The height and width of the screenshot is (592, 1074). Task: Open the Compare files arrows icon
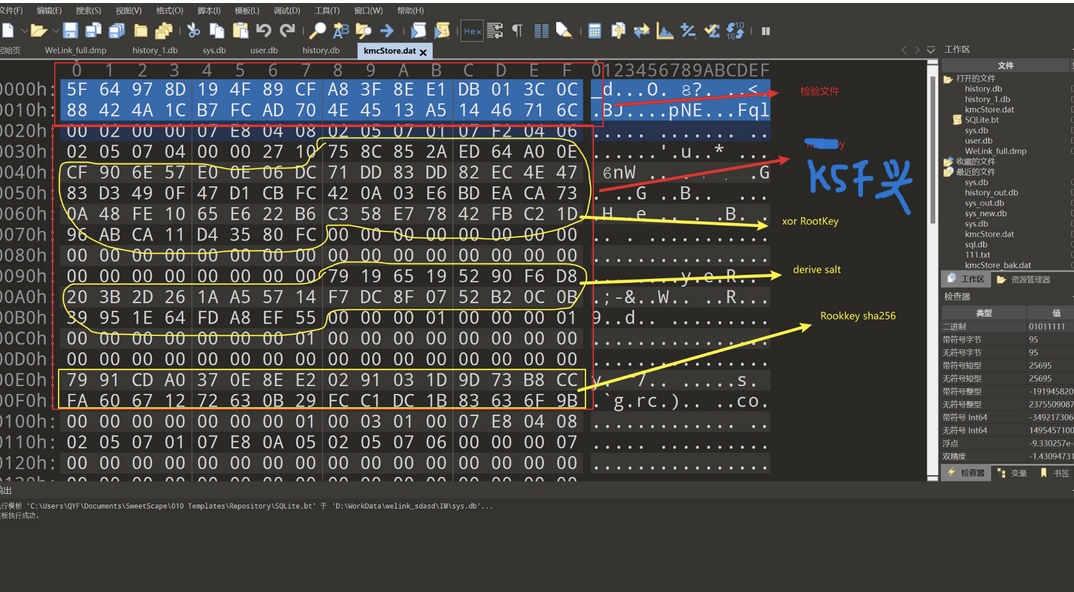[x=641, y=30]
